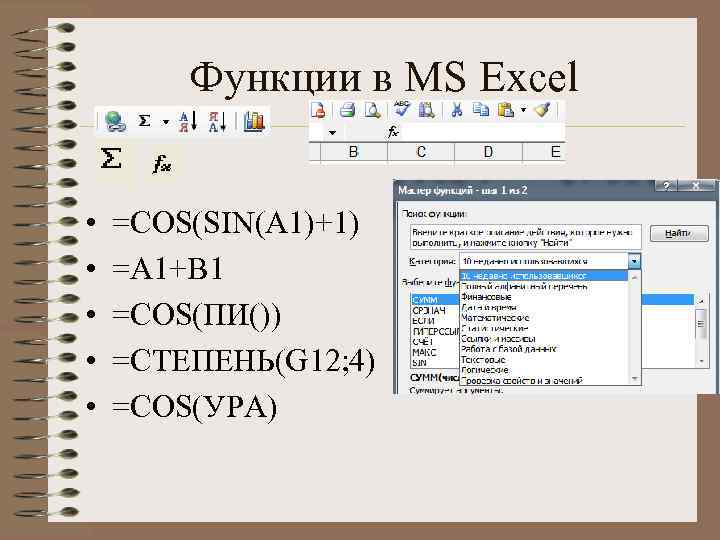
Task: Select column header D
Action: [488, 152]
